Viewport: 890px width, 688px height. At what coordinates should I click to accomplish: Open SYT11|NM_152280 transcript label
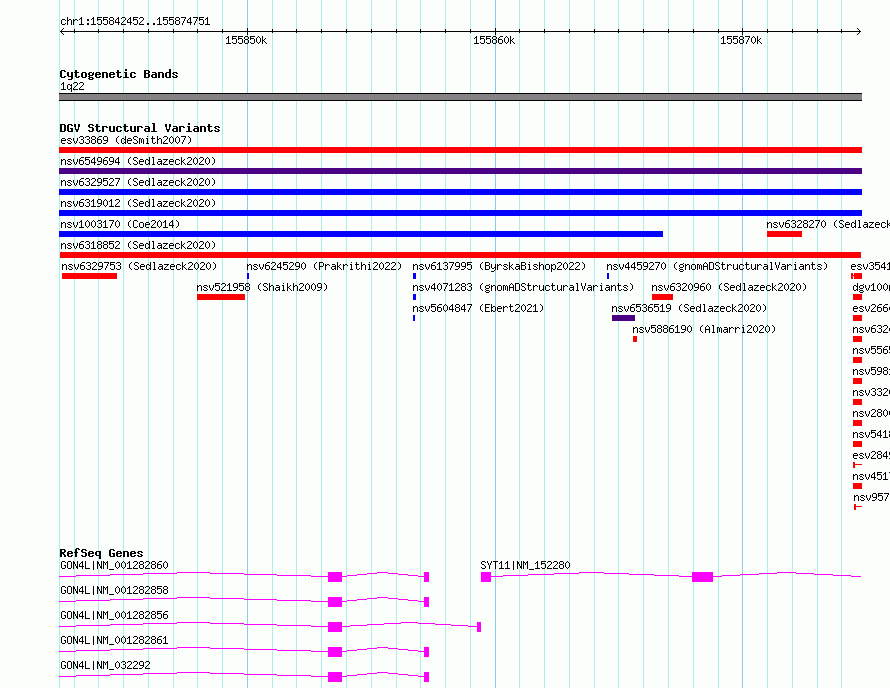[525, 565]
